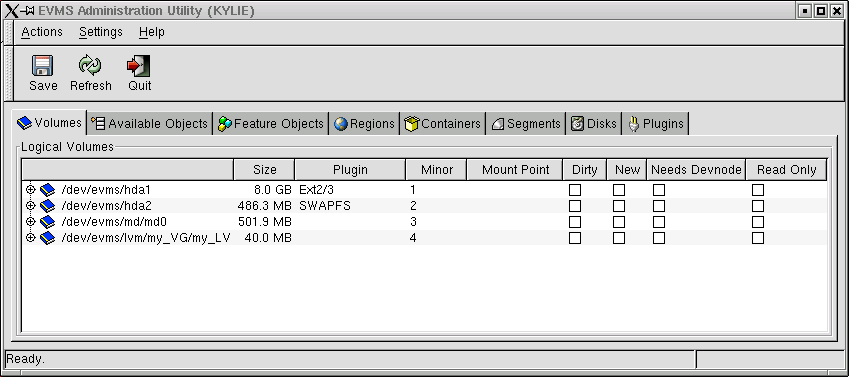Select the book icon for /dev/evms/hda1
Viewport: 849px width, 377px height.
(48, 190)
